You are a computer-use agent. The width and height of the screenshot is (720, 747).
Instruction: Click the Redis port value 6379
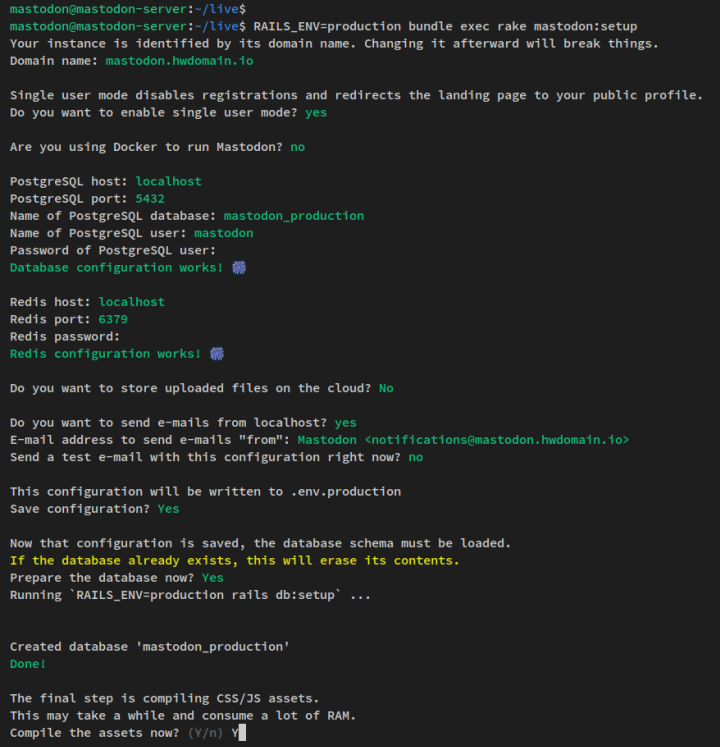[113, 319]
